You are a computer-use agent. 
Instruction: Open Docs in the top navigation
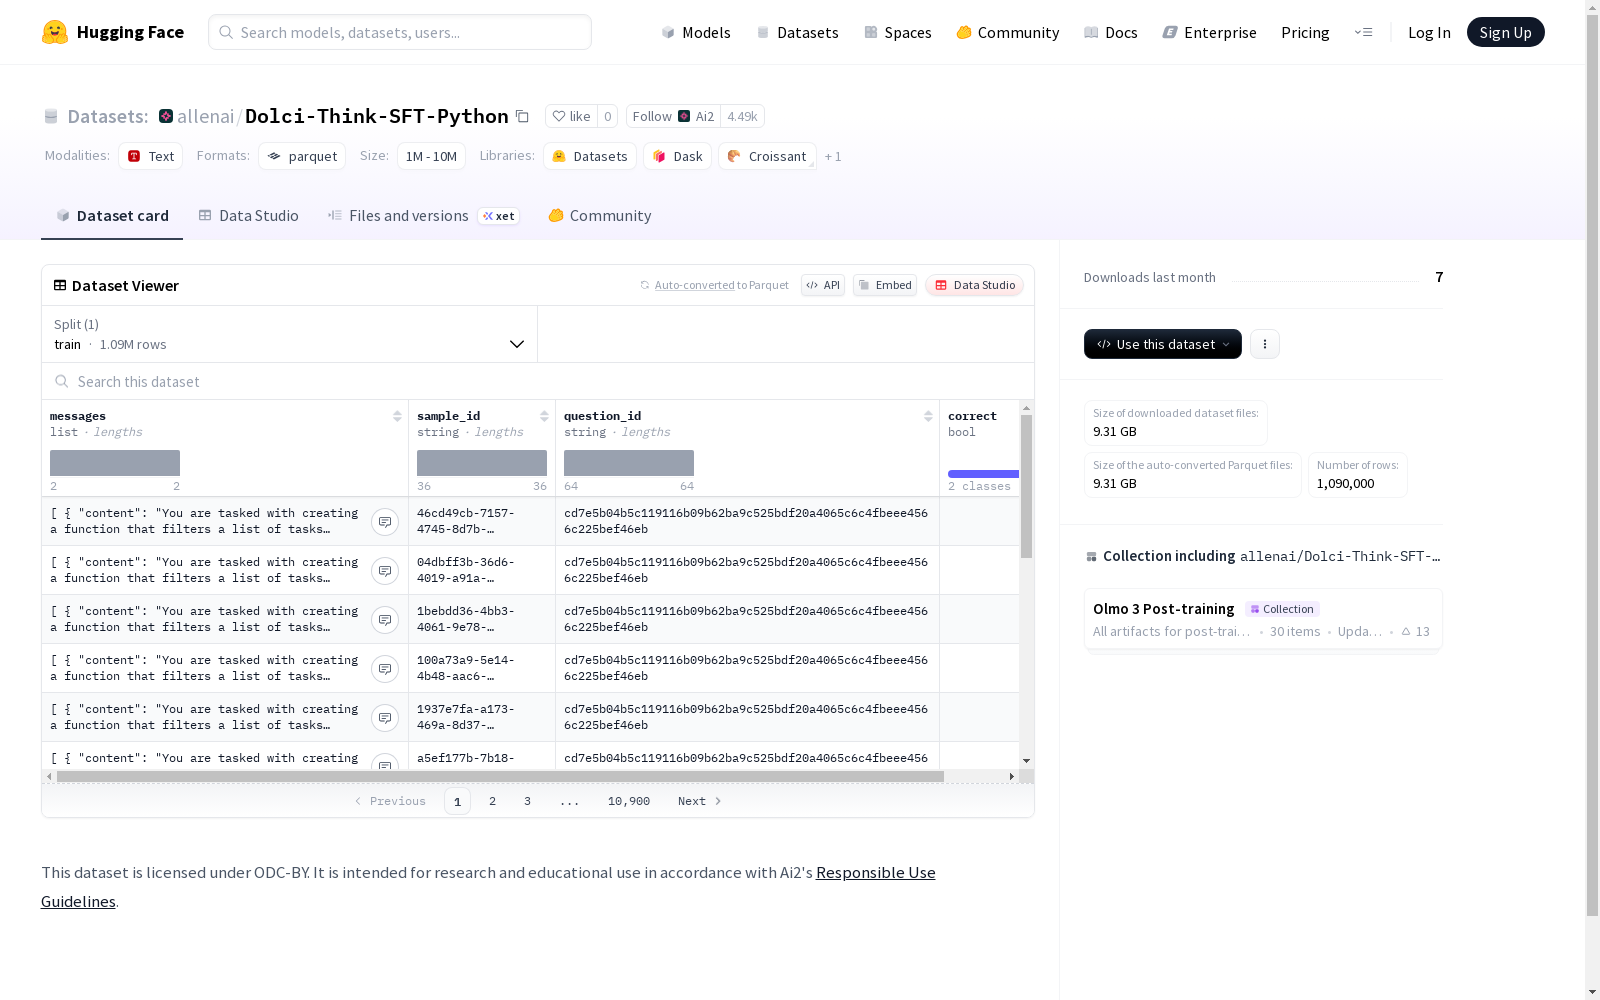click(1111, 32)
